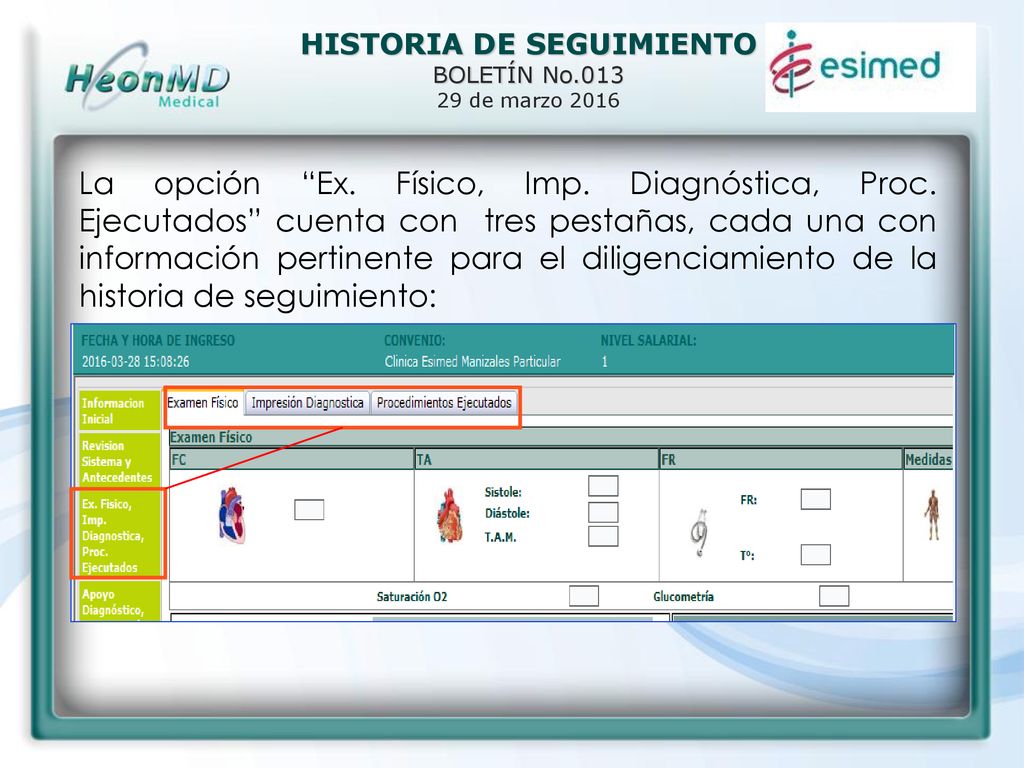Click the Sístole input field
Screen dimensions: 1024x768
tap(603, 486)
